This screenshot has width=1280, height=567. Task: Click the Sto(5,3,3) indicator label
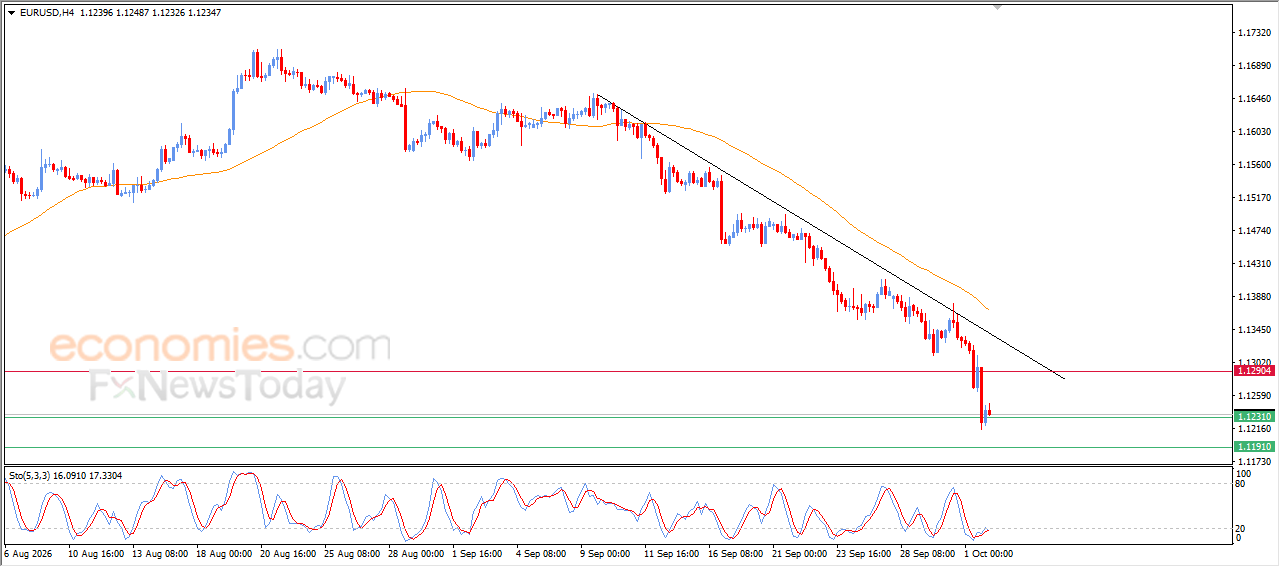tap(32, 475)
